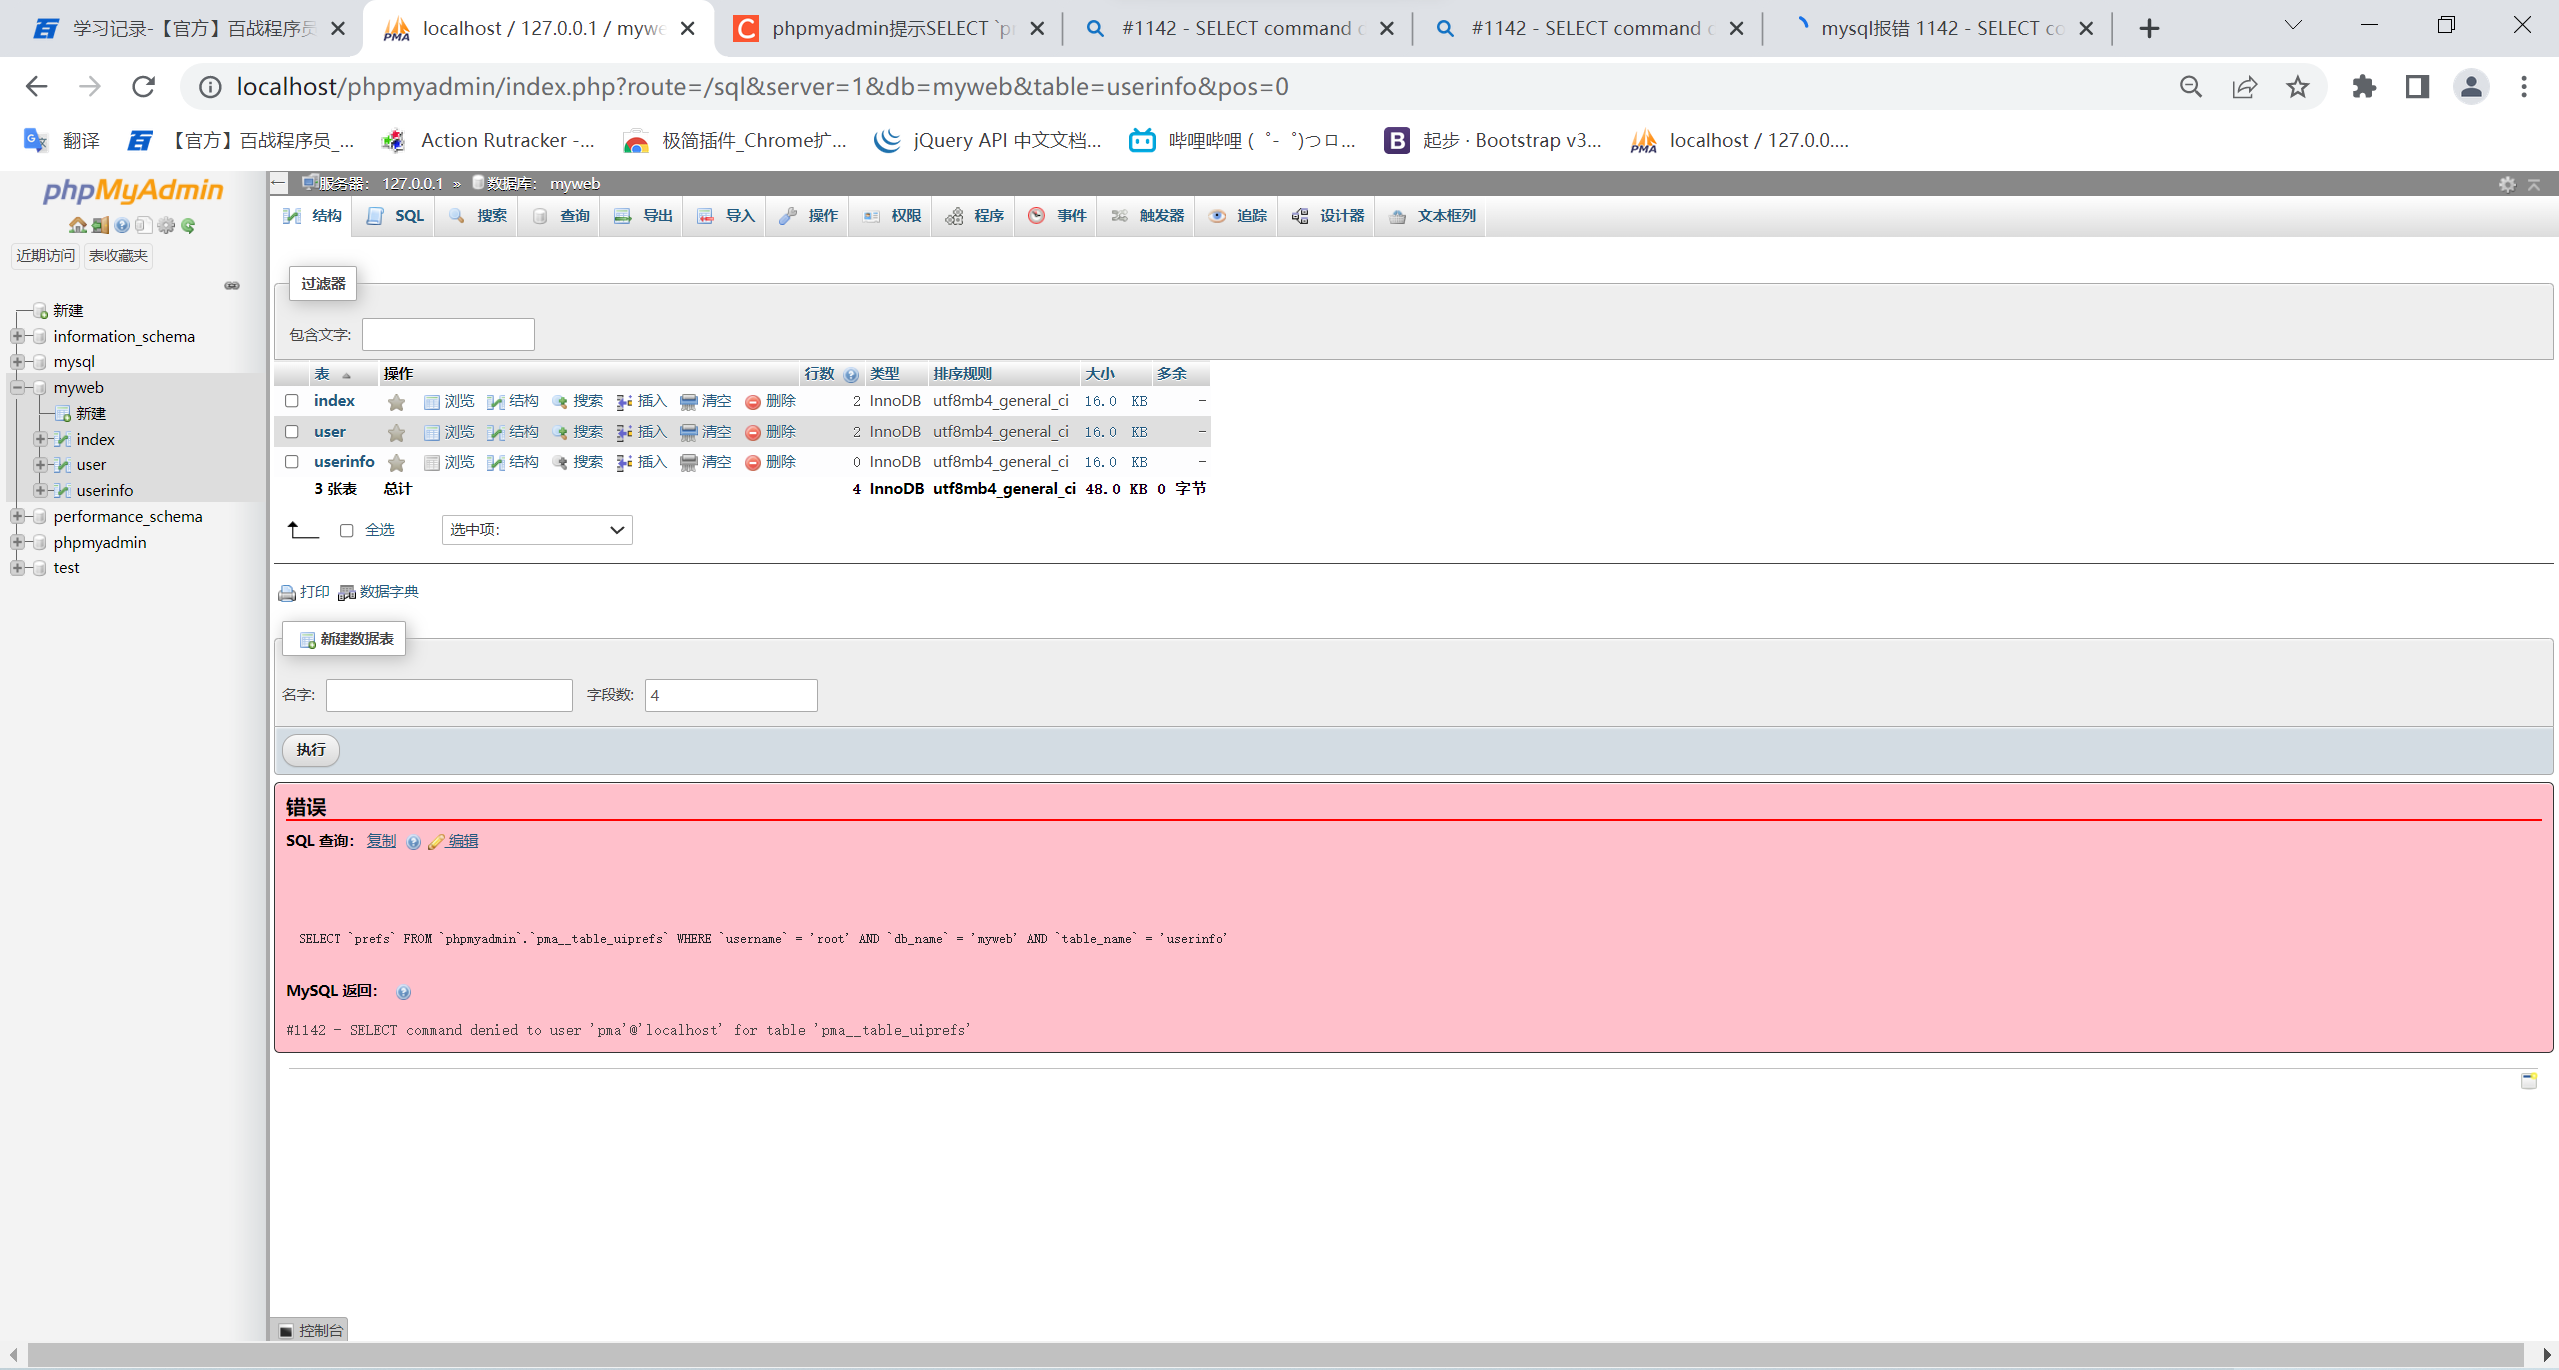
Task: Add index table to favorites star
Action: coord(397,402)
